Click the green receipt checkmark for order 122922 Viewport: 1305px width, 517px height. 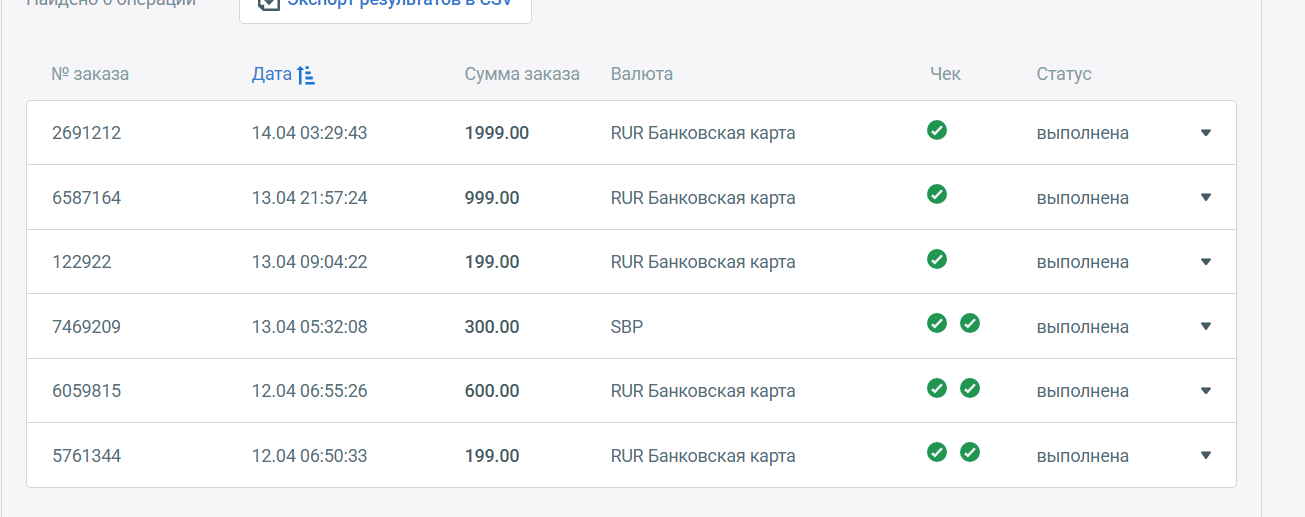point(937,259)
